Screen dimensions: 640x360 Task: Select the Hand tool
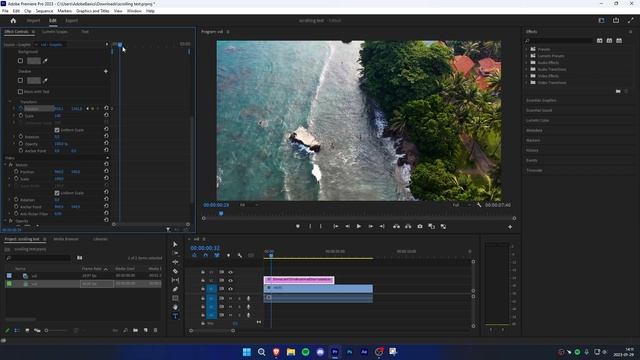pyautogui.click(x=175, y=307)
